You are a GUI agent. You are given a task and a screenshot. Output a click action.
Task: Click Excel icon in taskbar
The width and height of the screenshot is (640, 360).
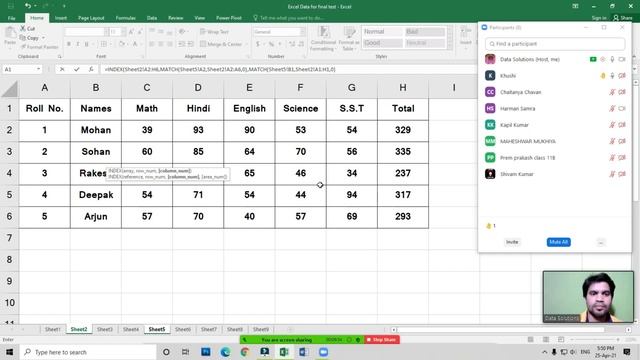pyautogui.click(x=284, y=352)
